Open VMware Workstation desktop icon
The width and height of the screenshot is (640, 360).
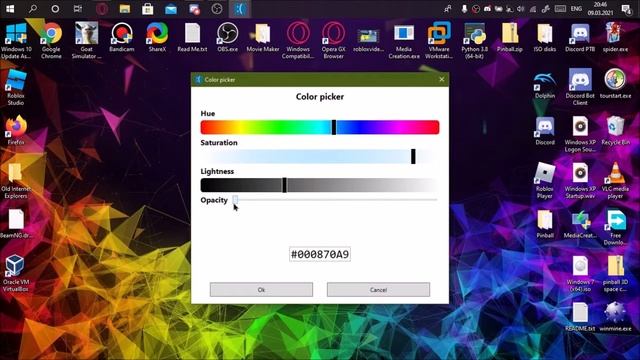[x=439, y=41]
